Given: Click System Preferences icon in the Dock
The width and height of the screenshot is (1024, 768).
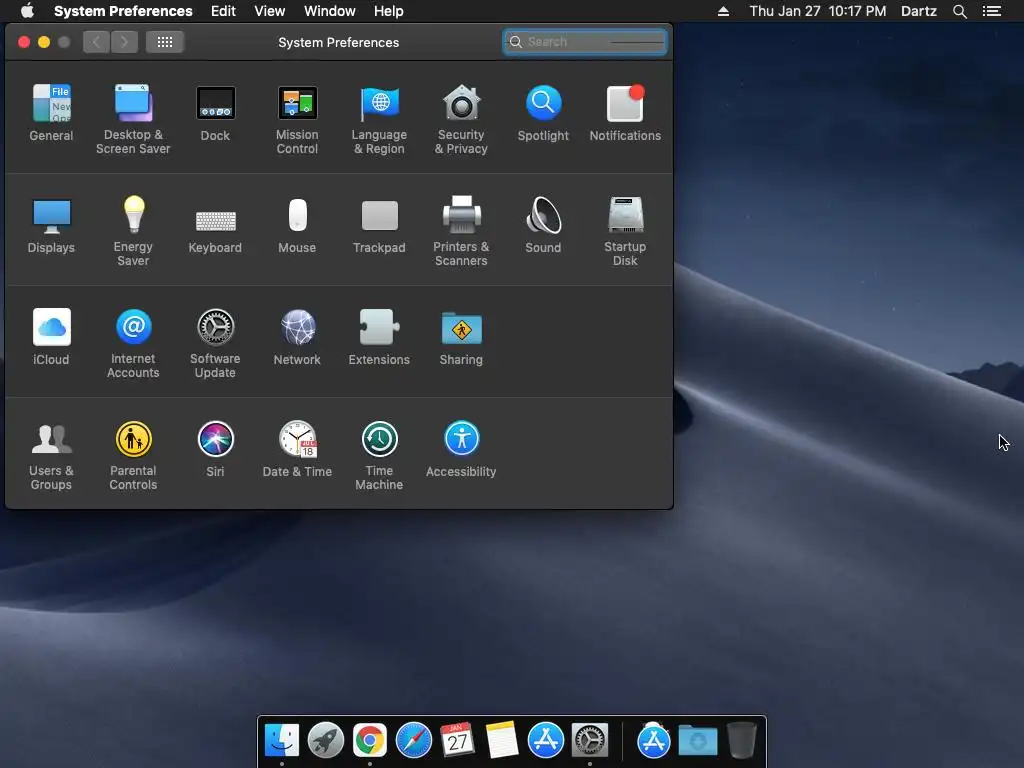Looking at the screenshot, I should [x=590, y=741].
